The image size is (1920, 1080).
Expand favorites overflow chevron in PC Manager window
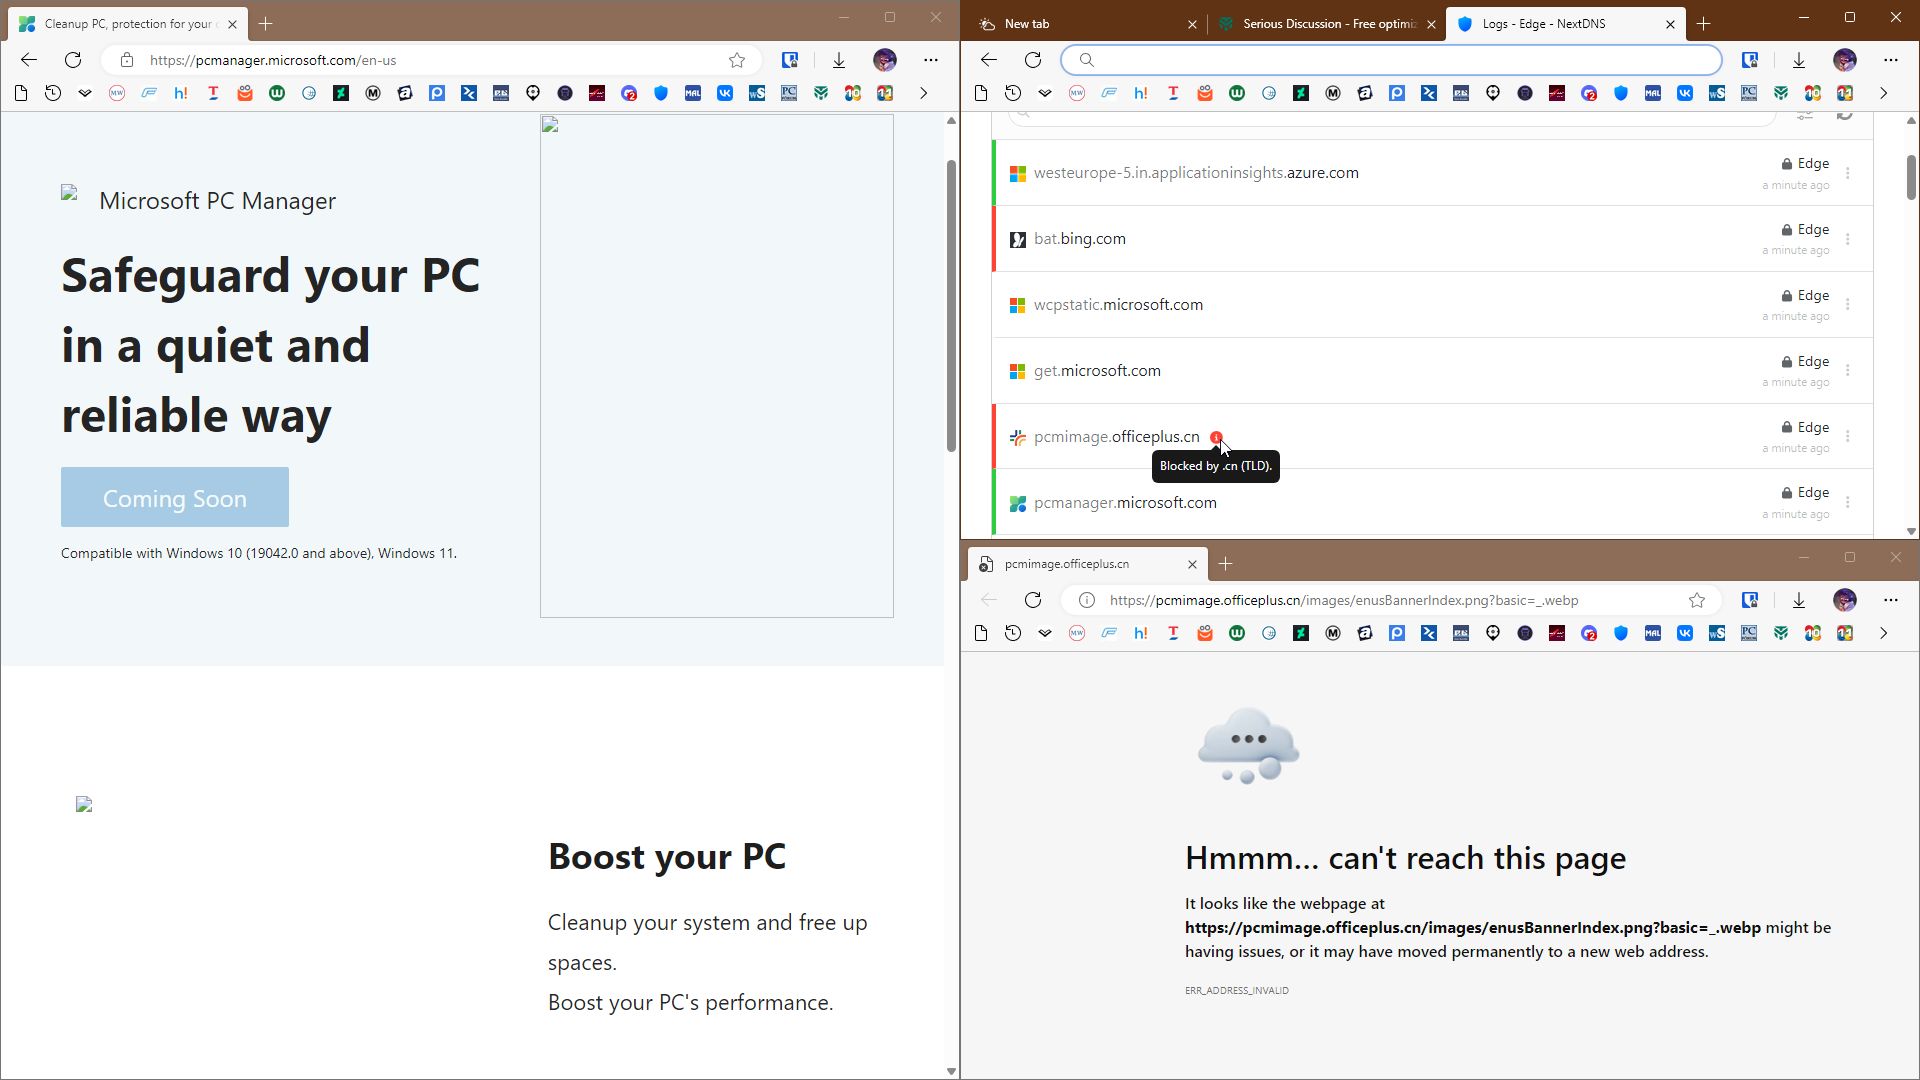[x=923, y=93]
